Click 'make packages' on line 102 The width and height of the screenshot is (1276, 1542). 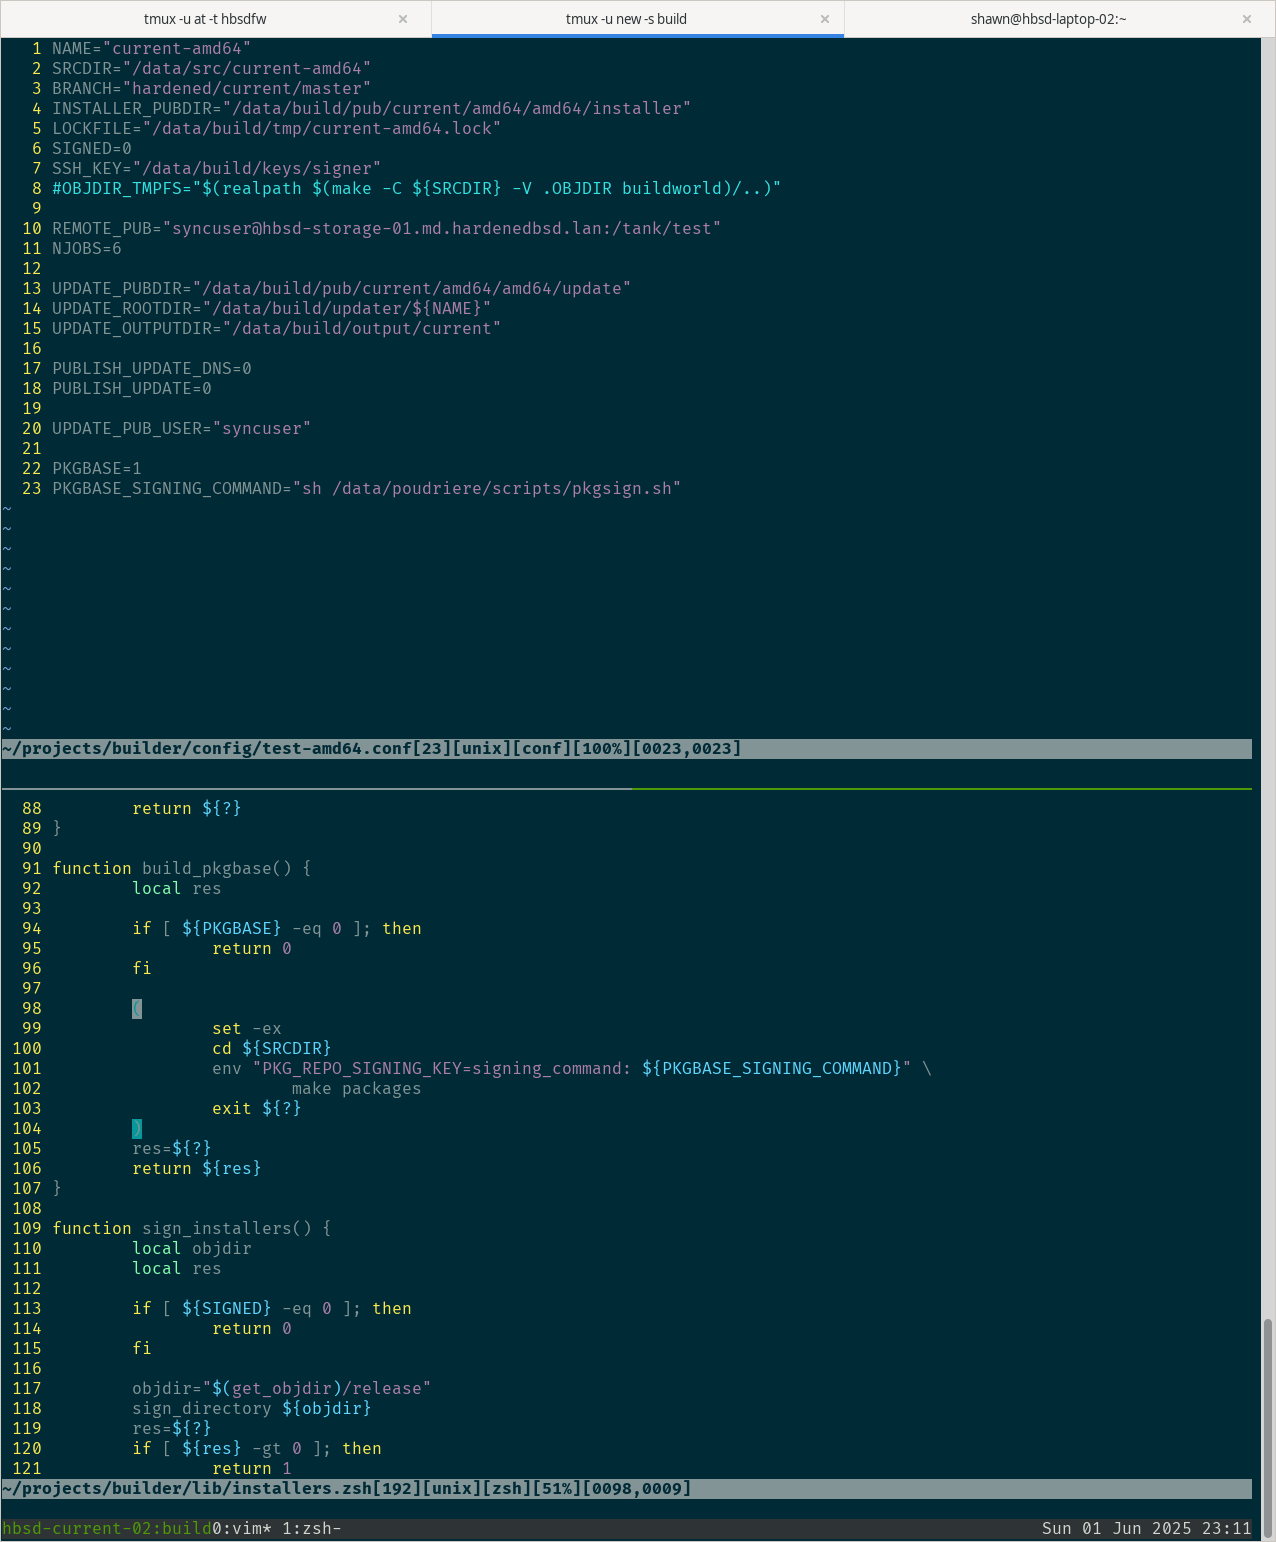356,1088
